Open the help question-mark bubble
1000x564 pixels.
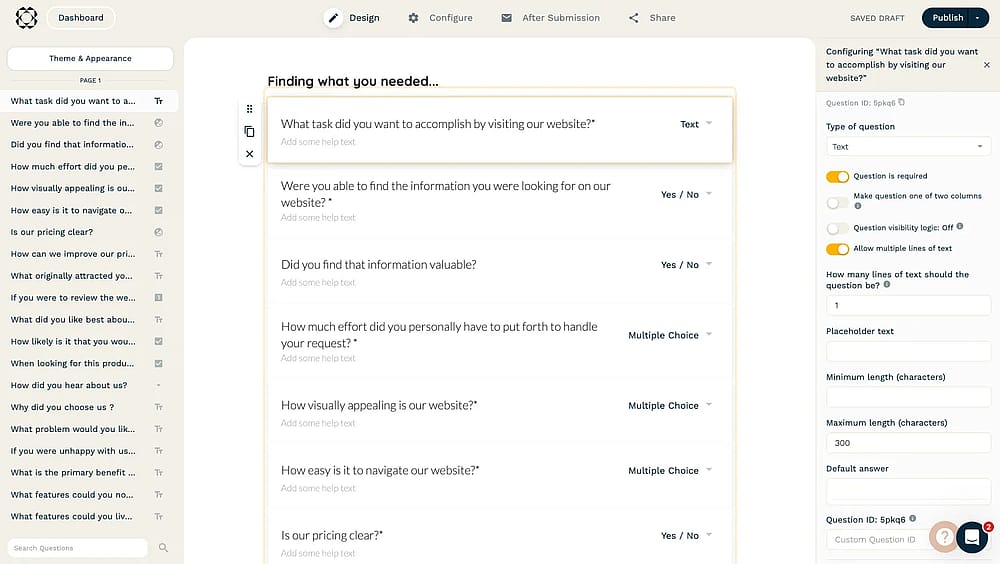[x=943, y=537]
